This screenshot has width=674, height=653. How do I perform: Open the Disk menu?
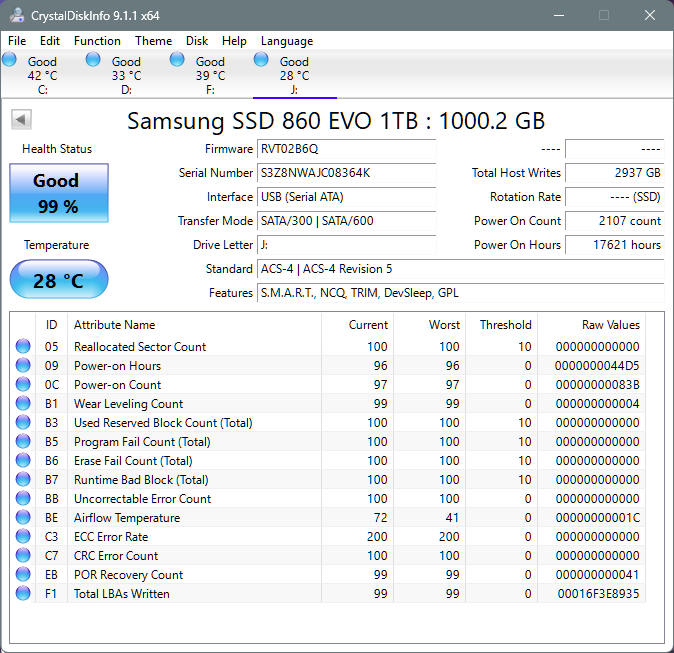[197, 41]
